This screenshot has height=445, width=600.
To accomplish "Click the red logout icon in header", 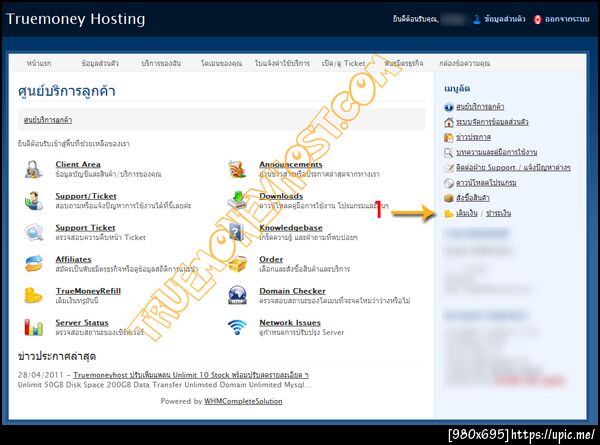I will click(x=538, y=19).
